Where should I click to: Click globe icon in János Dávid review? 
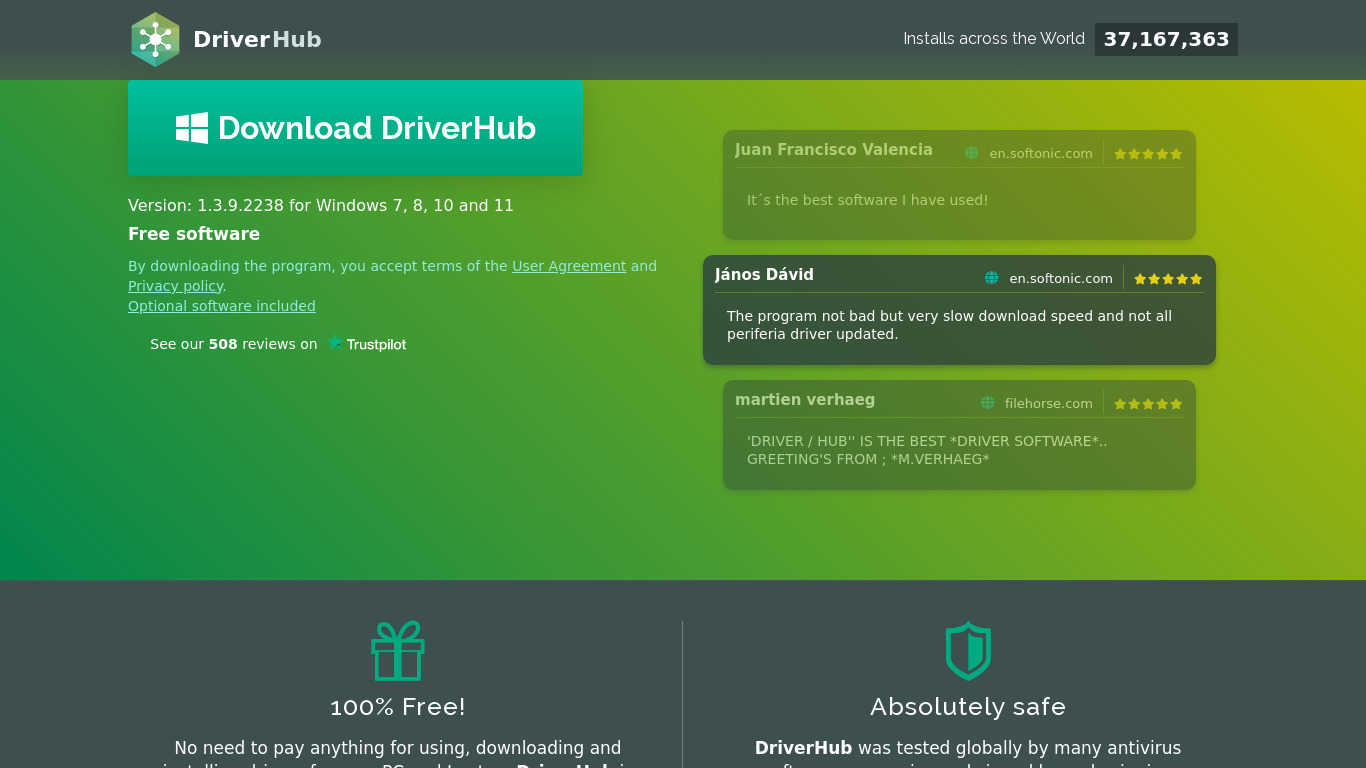coord(991,278)
